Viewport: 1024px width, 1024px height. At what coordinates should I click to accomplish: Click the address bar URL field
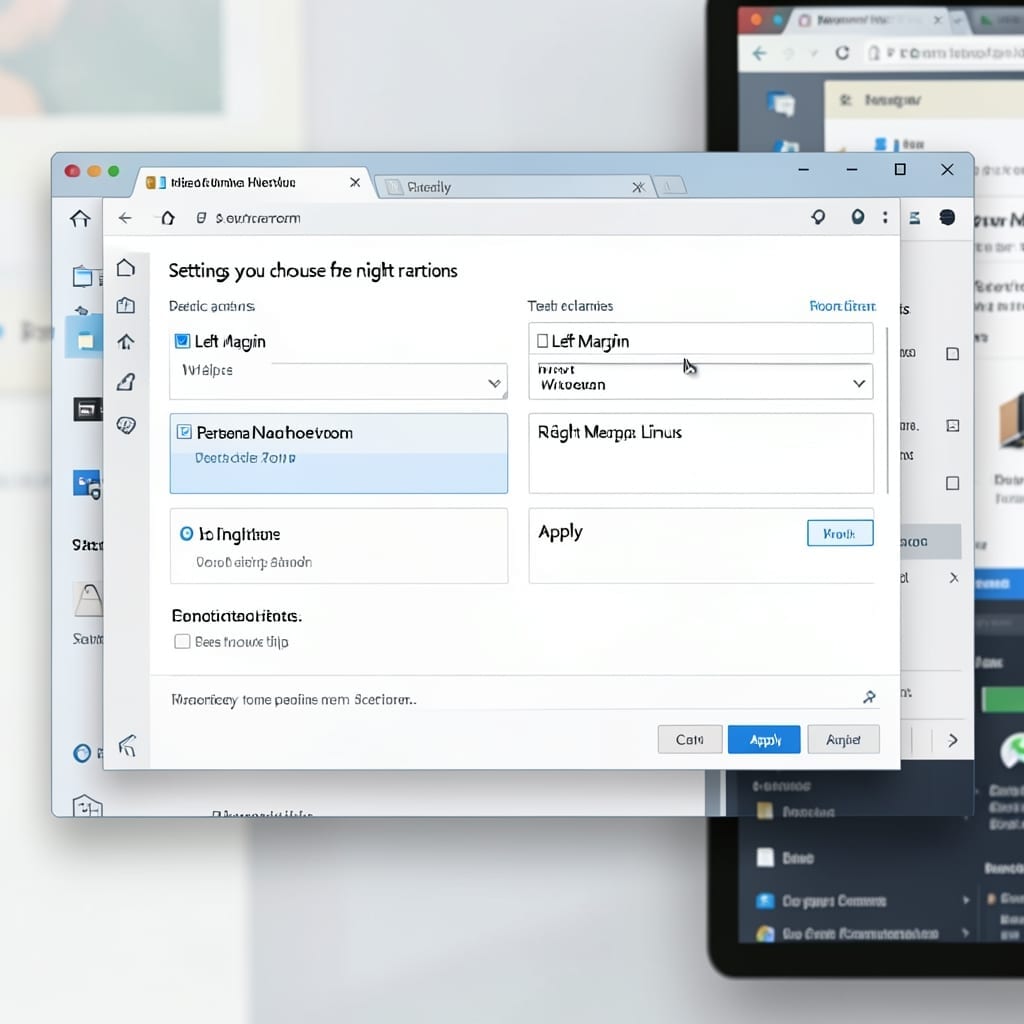coord(496,218)
